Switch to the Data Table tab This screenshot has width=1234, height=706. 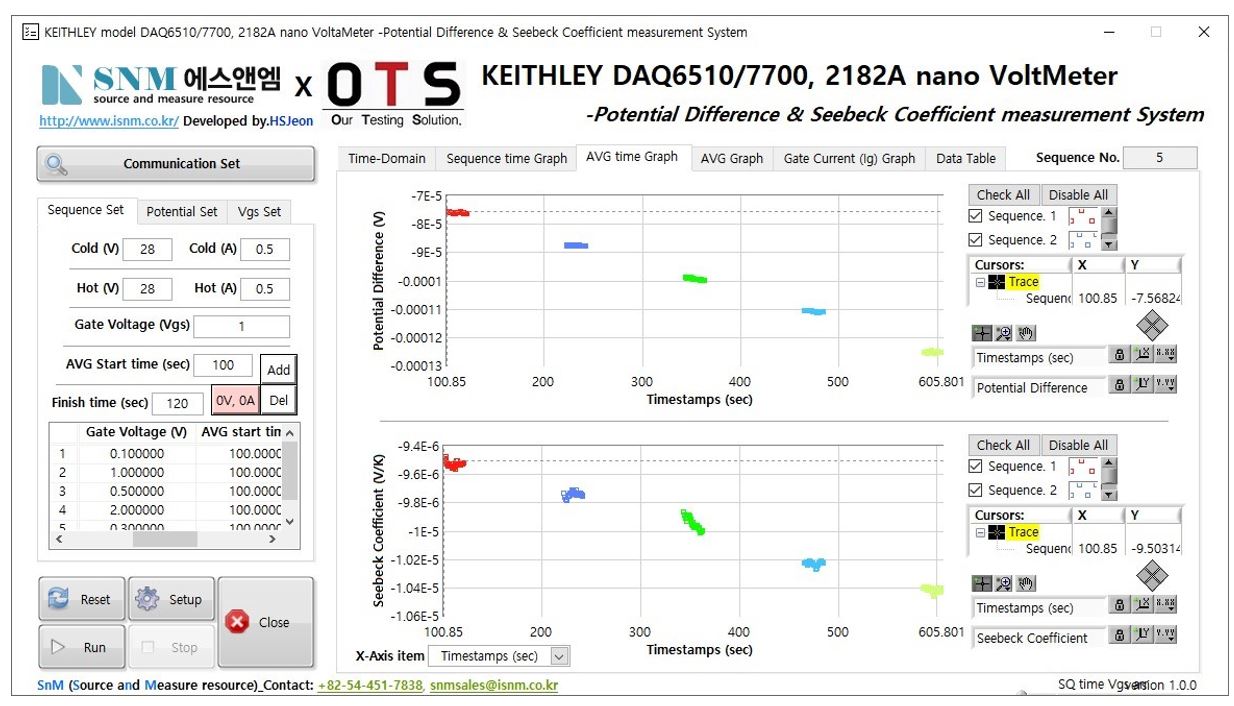click(965, 158)
